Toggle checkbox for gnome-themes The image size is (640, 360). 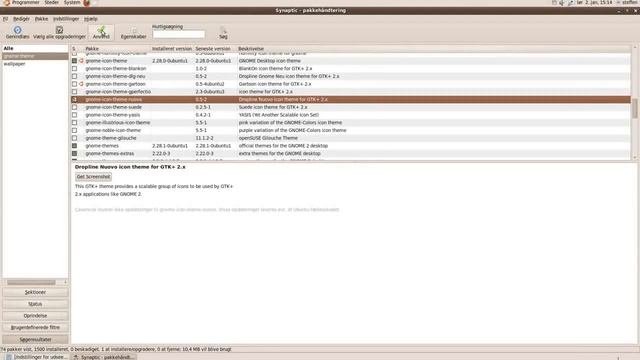click(x=74, y=146)
